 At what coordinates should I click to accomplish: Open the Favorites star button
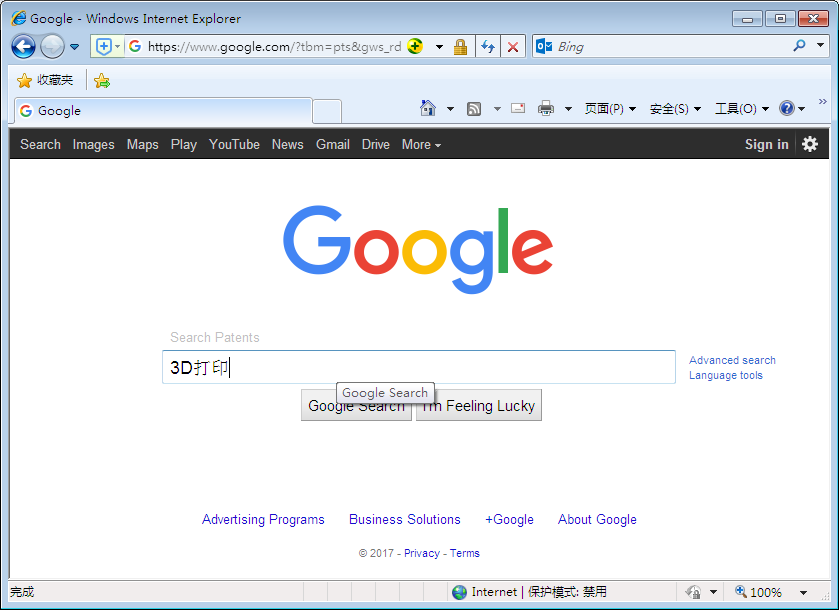pyautogui.click(x=24, y=80)
